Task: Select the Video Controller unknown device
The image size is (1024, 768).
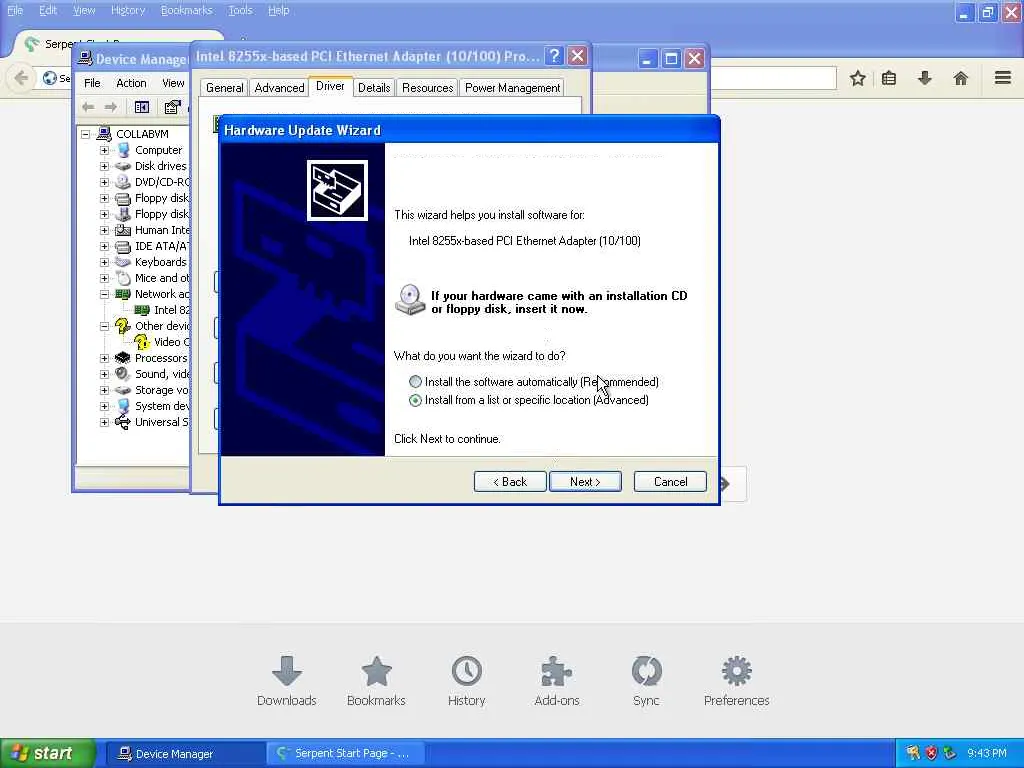Action: point(171,342)
